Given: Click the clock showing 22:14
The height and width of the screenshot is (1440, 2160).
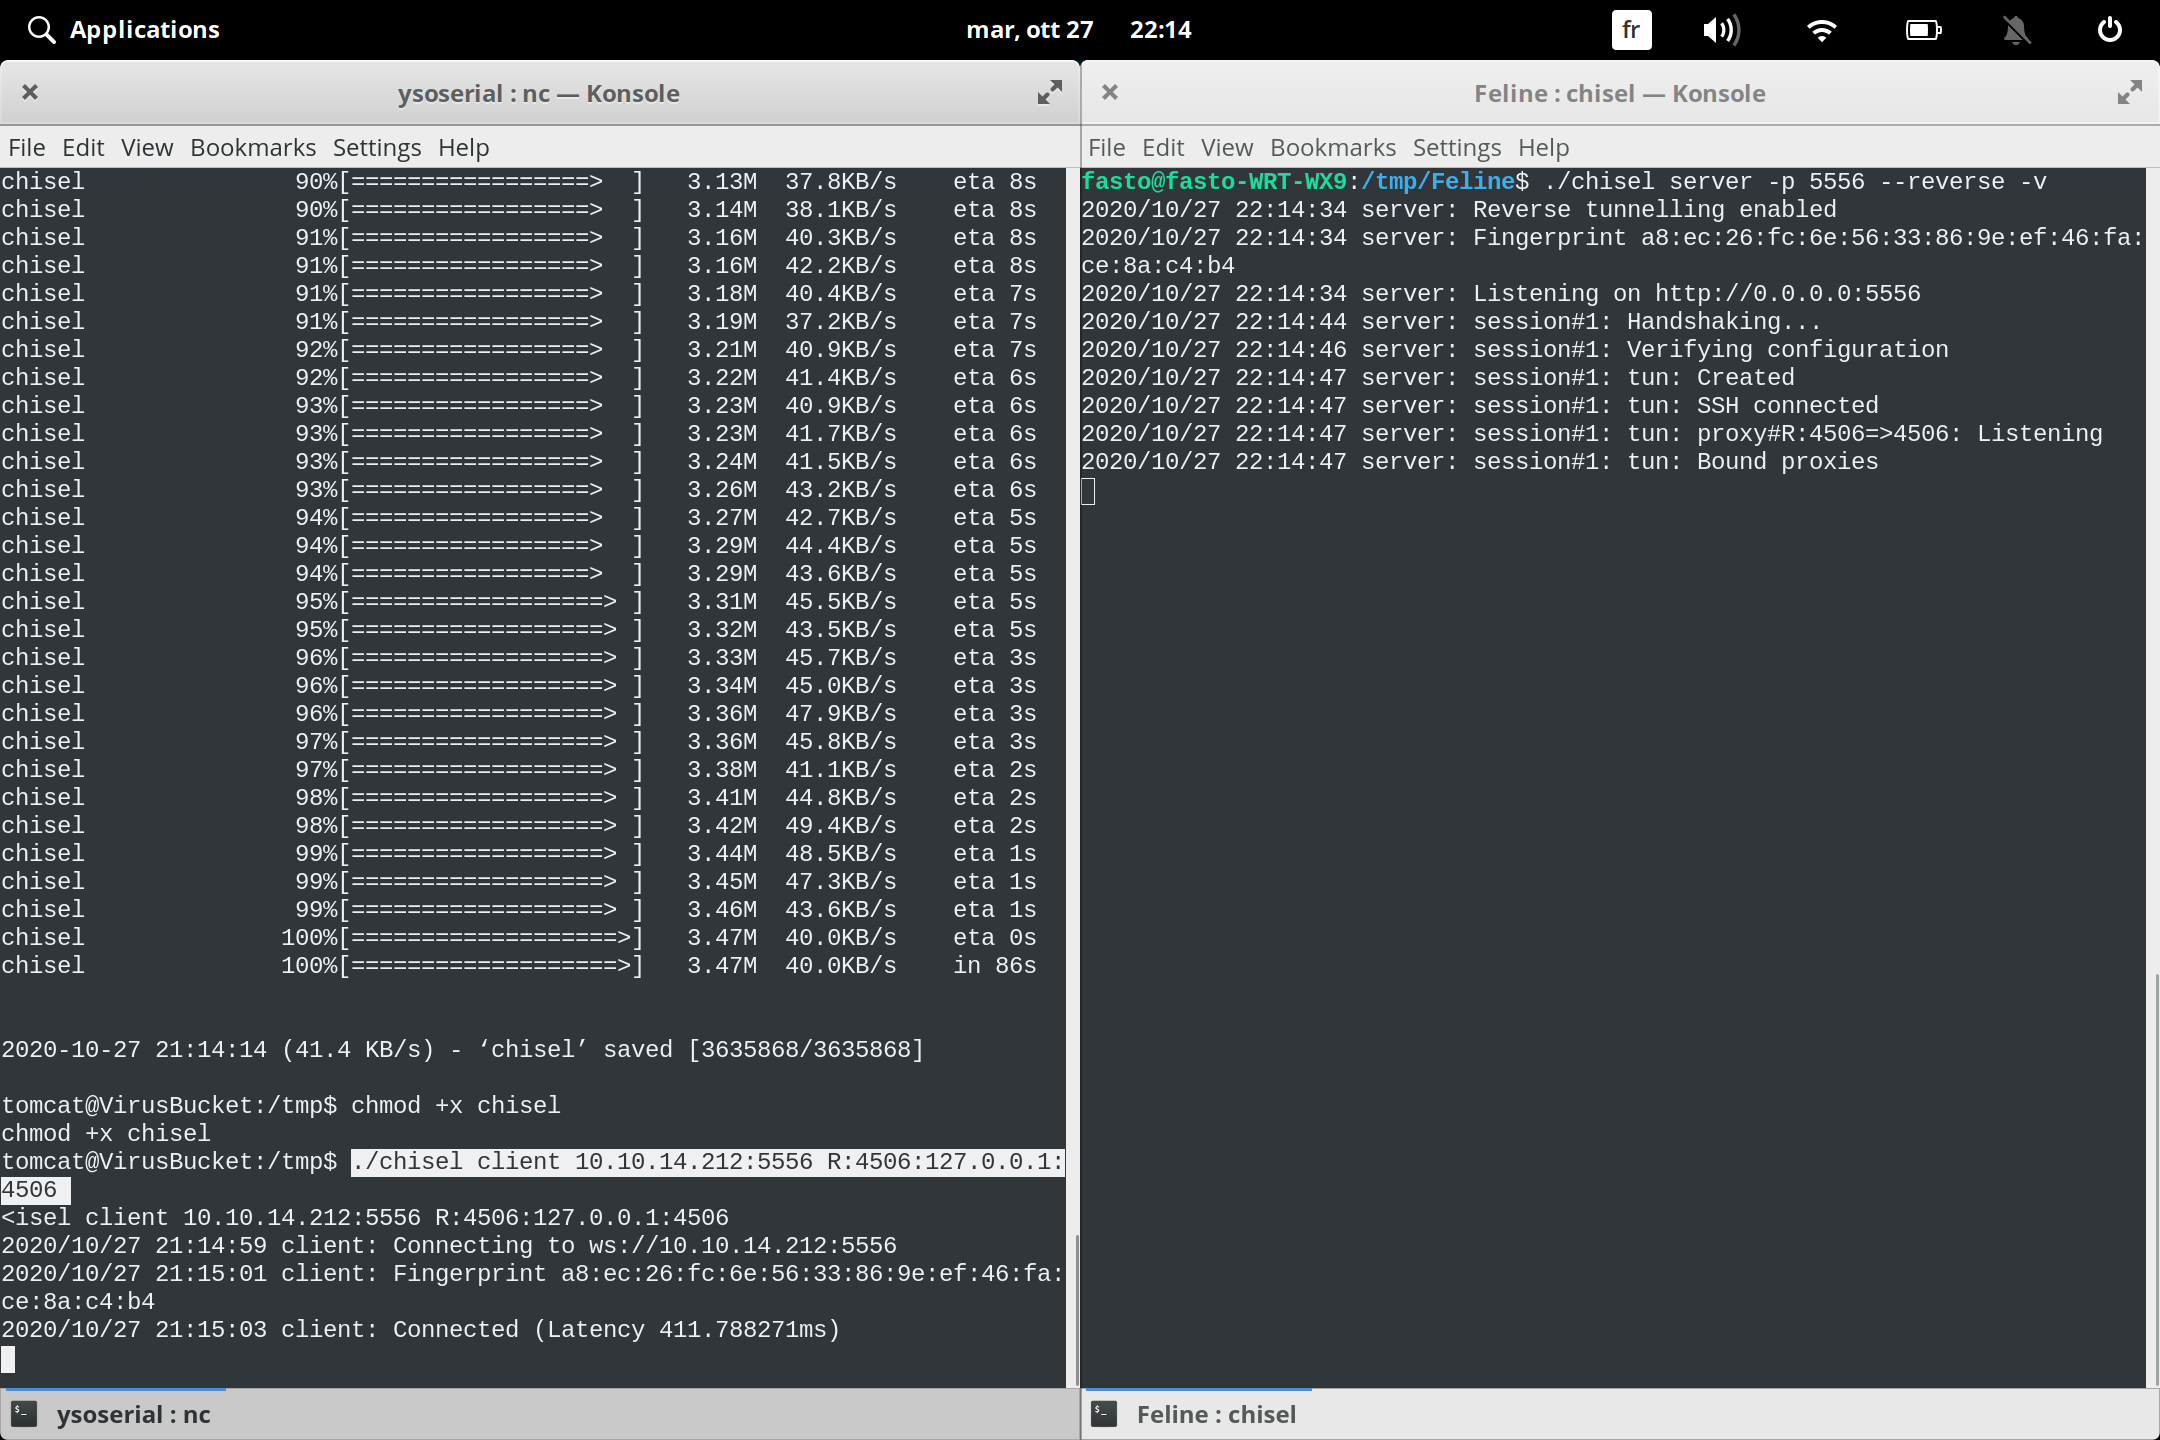Looking at the screenshot, I should point(1160,29).
